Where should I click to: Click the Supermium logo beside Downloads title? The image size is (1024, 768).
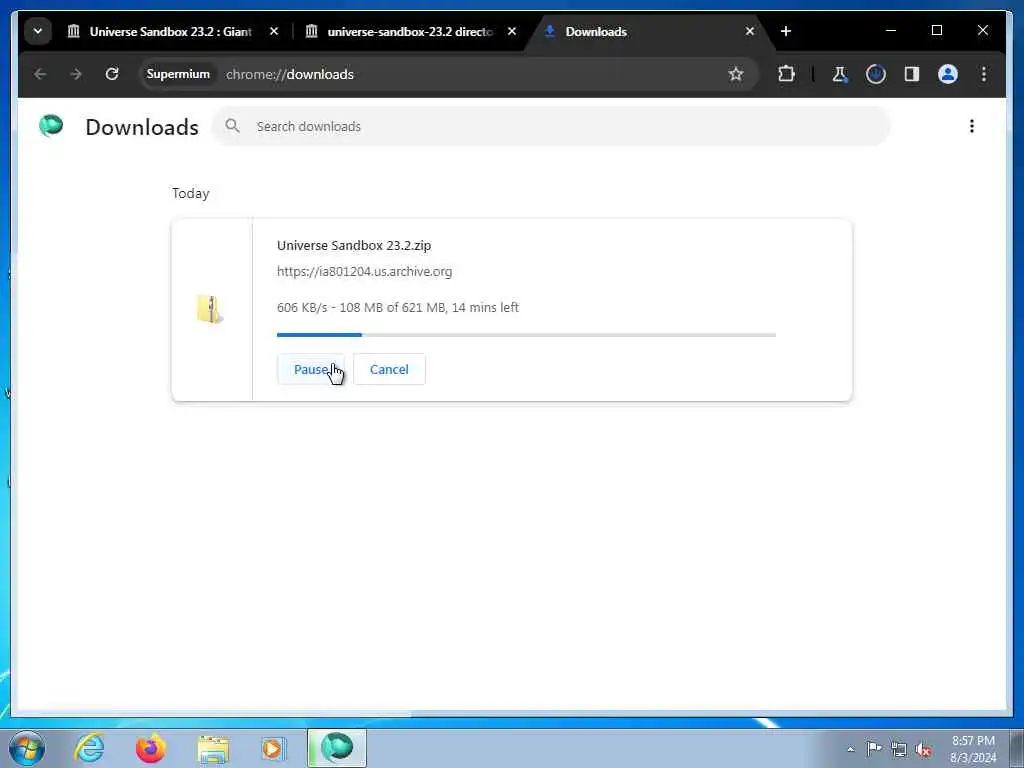[x=51, y=125]
